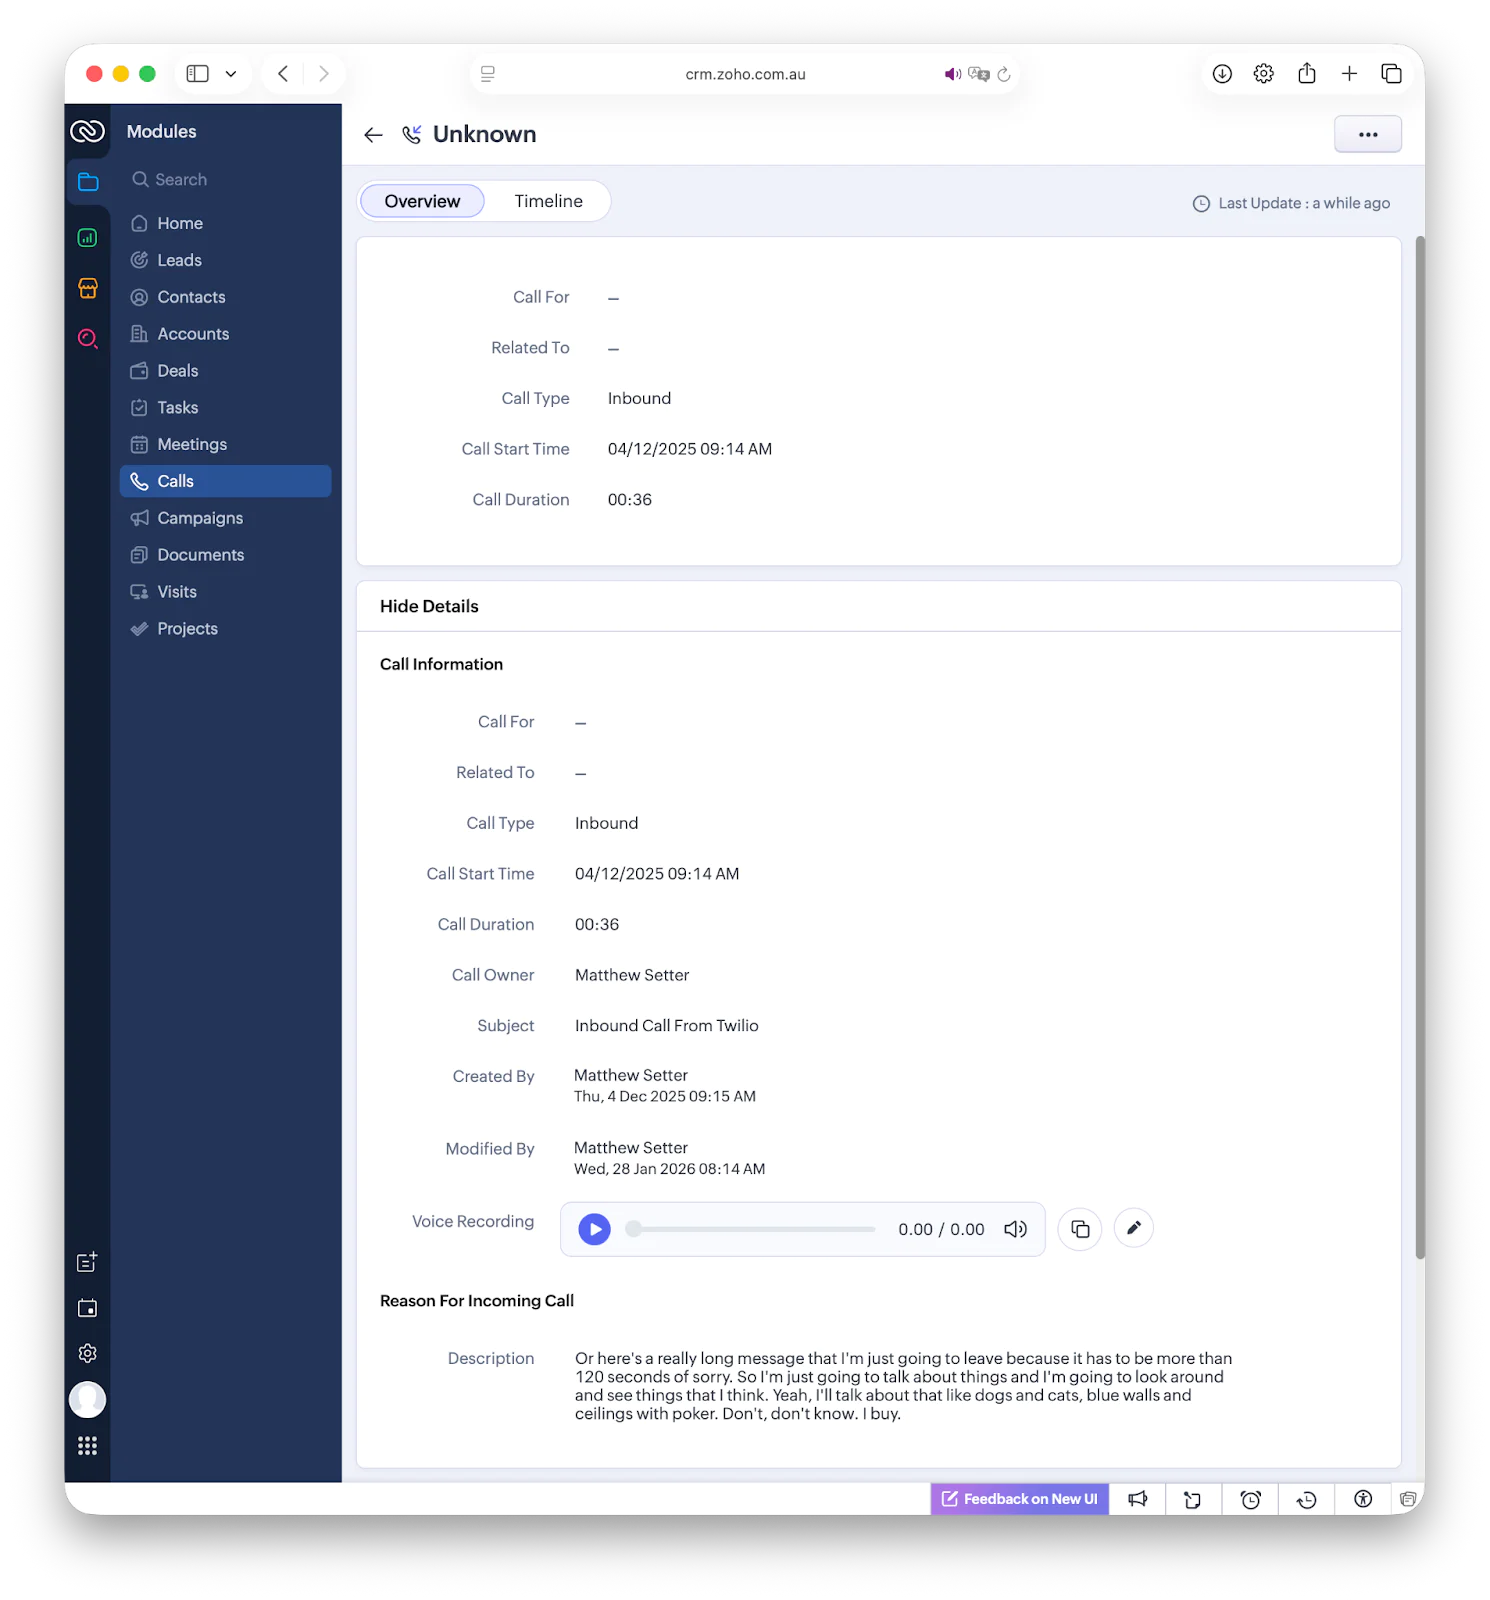This screenshot has height=1600, width=1490.
Task: Open the Safari share button
Action: tap(1306, 73)
